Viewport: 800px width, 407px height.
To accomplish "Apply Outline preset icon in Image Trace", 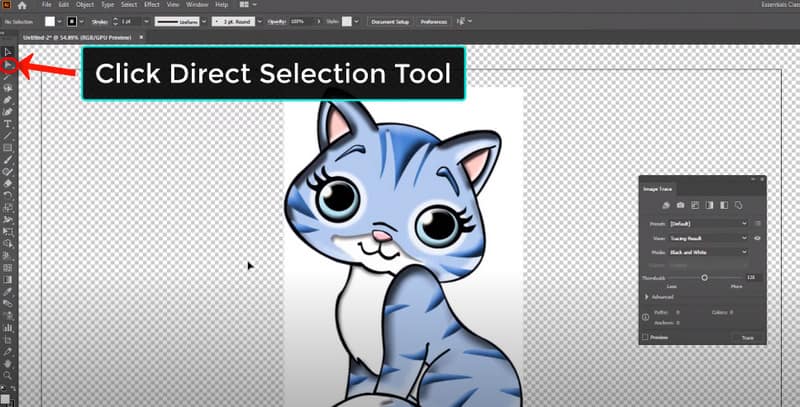I will pos(738,205).
